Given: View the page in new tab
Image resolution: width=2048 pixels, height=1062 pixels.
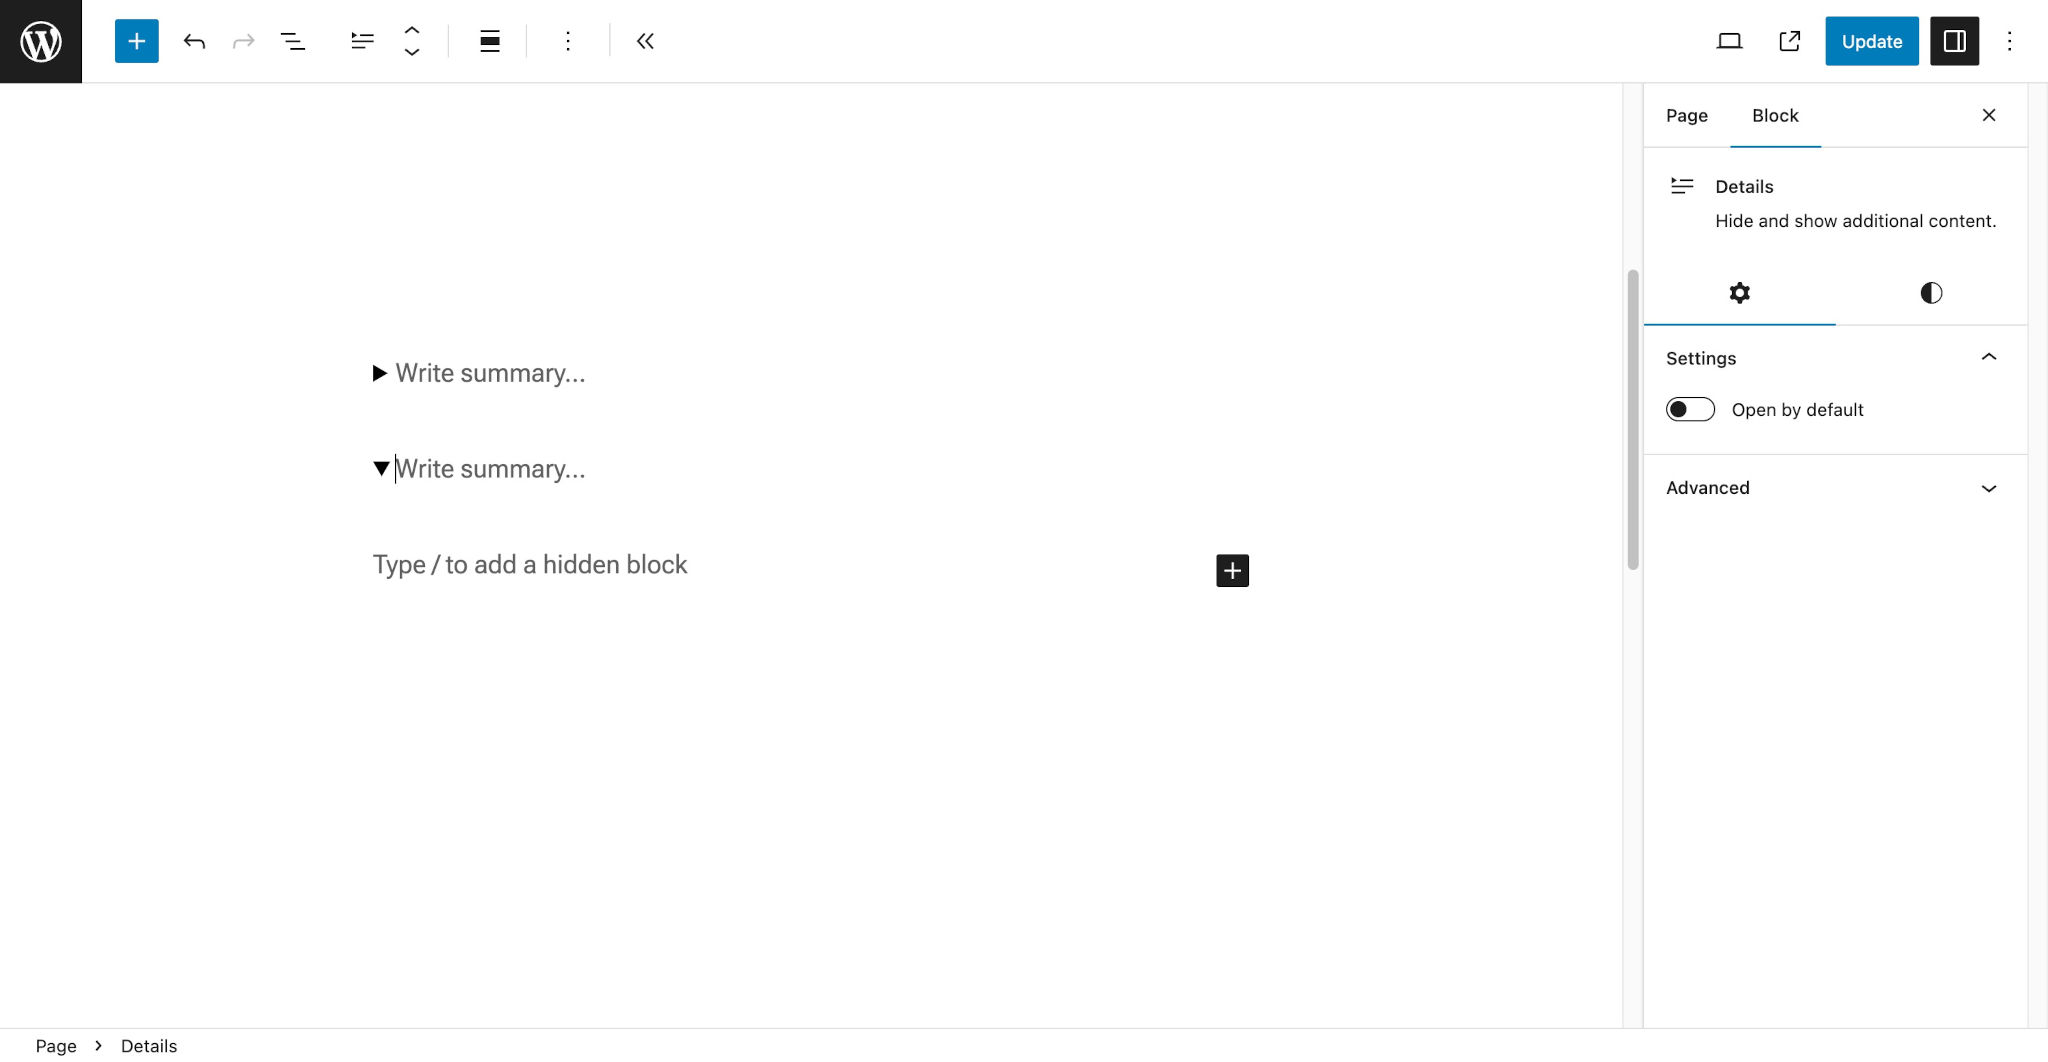Looking at the screenshot, I should click(1790, 41).
